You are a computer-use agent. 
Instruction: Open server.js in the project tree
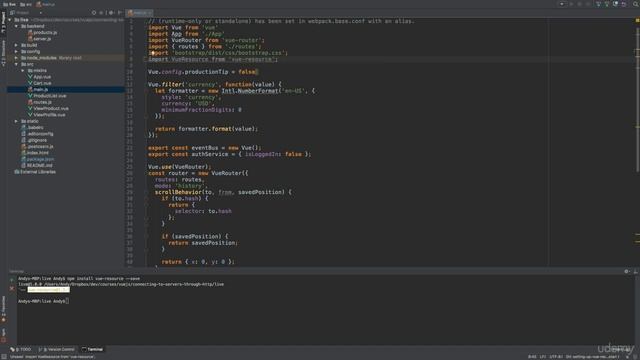(40, 39)
